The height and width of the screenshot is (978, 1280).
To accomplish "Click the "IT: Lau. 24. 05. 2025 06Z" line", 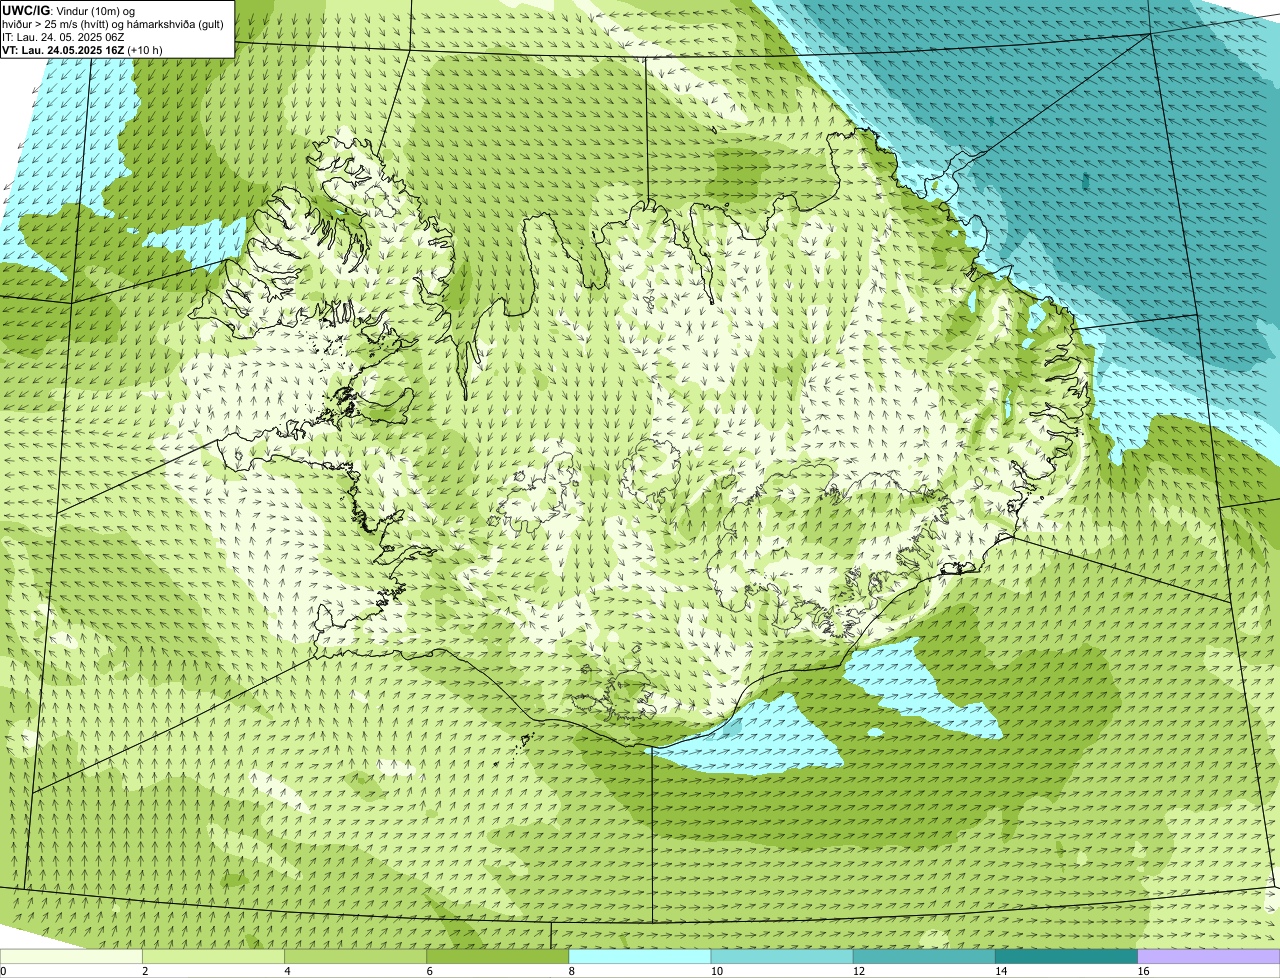I will click(63, 37).
